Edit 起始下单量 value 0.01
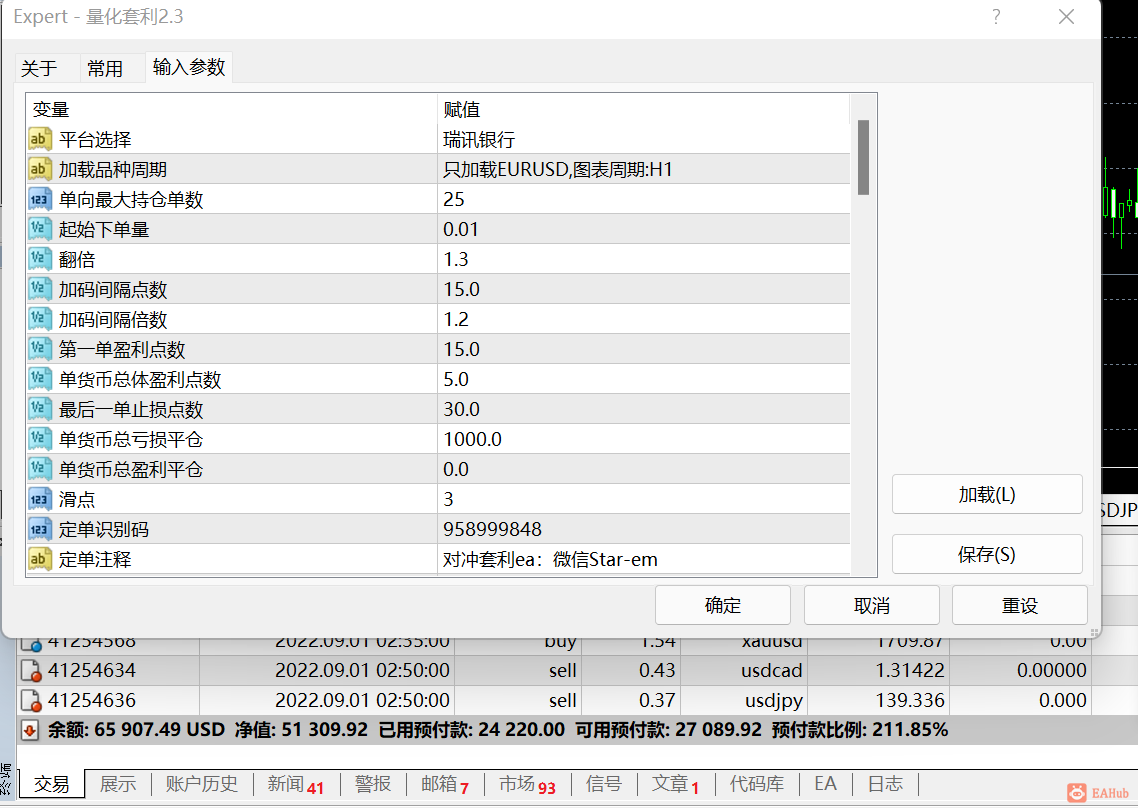The width and height of the screenshot is (1138, 808). 644,229
